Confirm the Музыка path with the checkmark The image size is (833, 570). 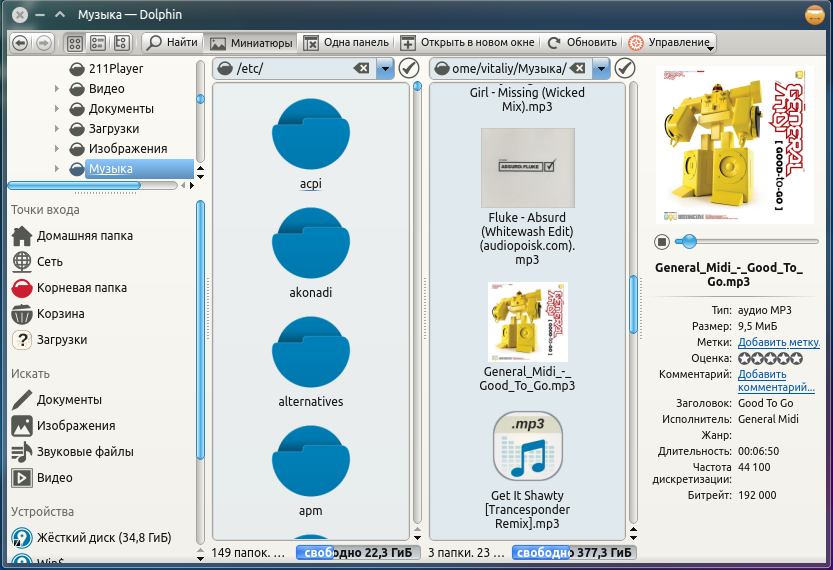coord(625,69)
